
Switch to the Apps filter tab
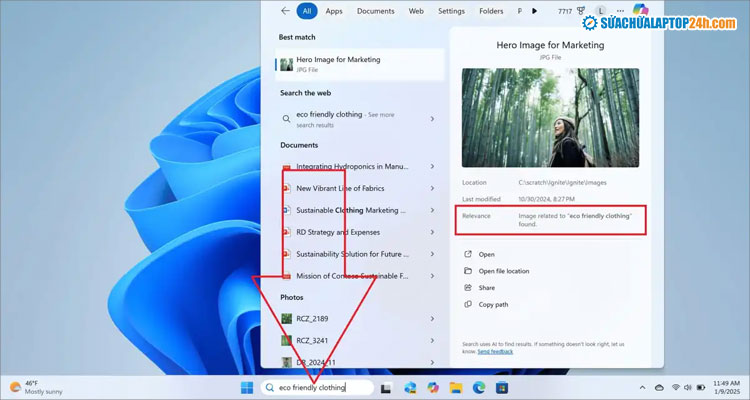[x=334, y=11]
